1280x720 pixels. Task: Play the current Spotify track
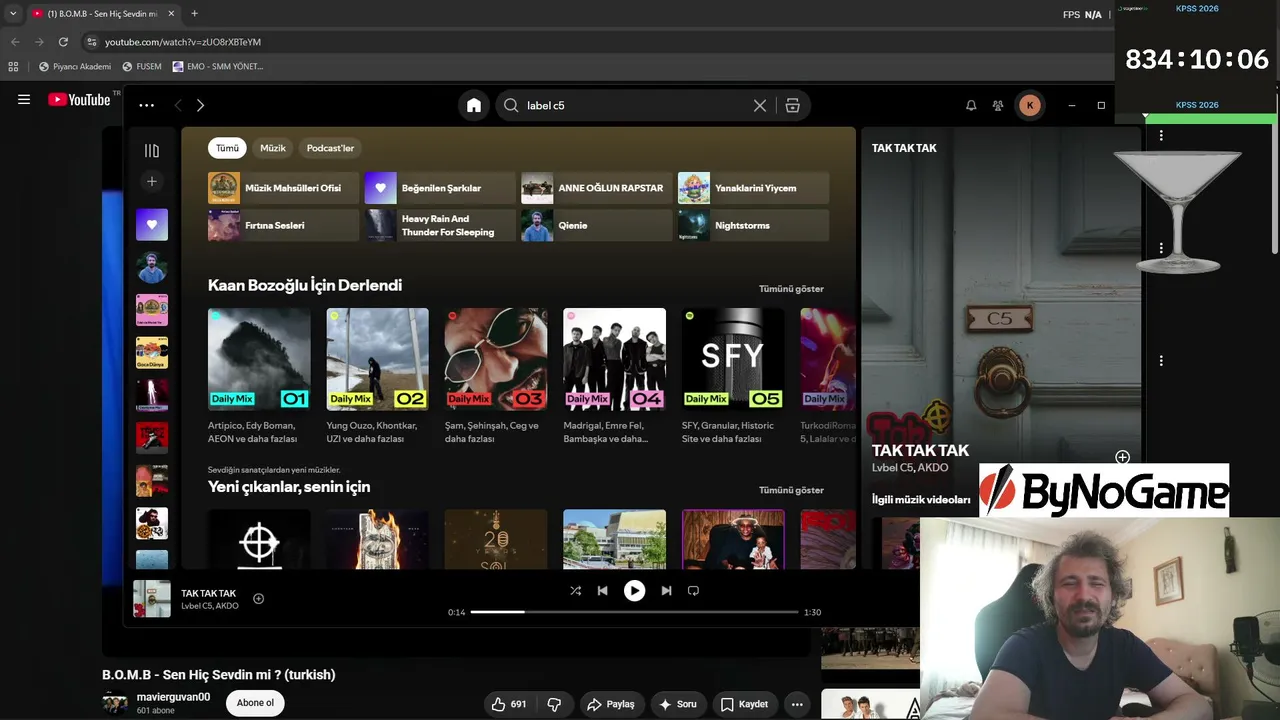[x=635, y=591]
